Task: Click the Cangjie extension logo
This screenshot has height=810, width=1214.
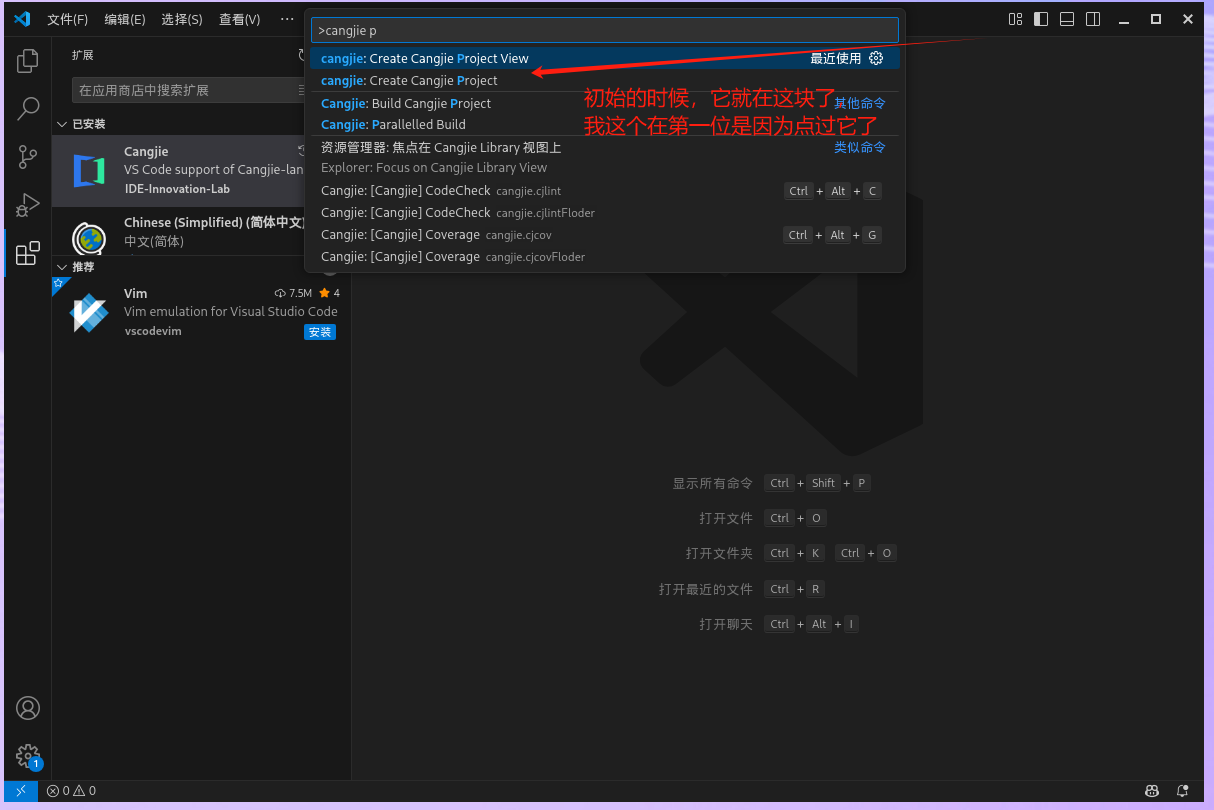Action: (x=89, y=171)
